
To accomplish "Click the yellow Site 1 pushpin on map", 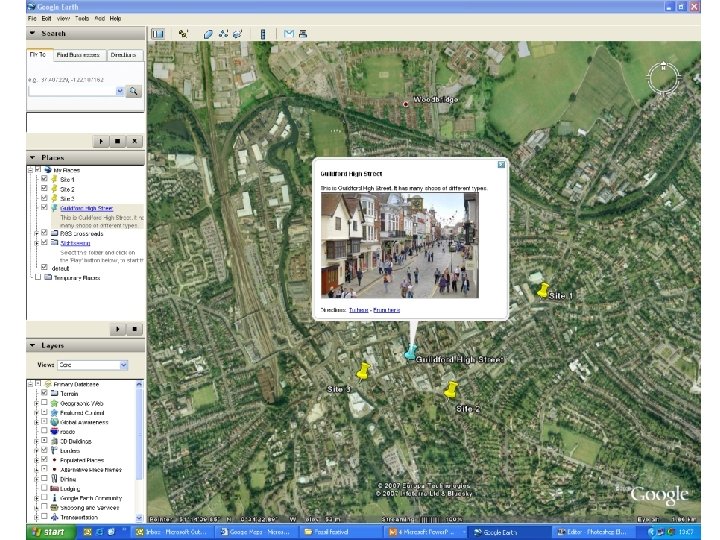I will coord(542,290).
